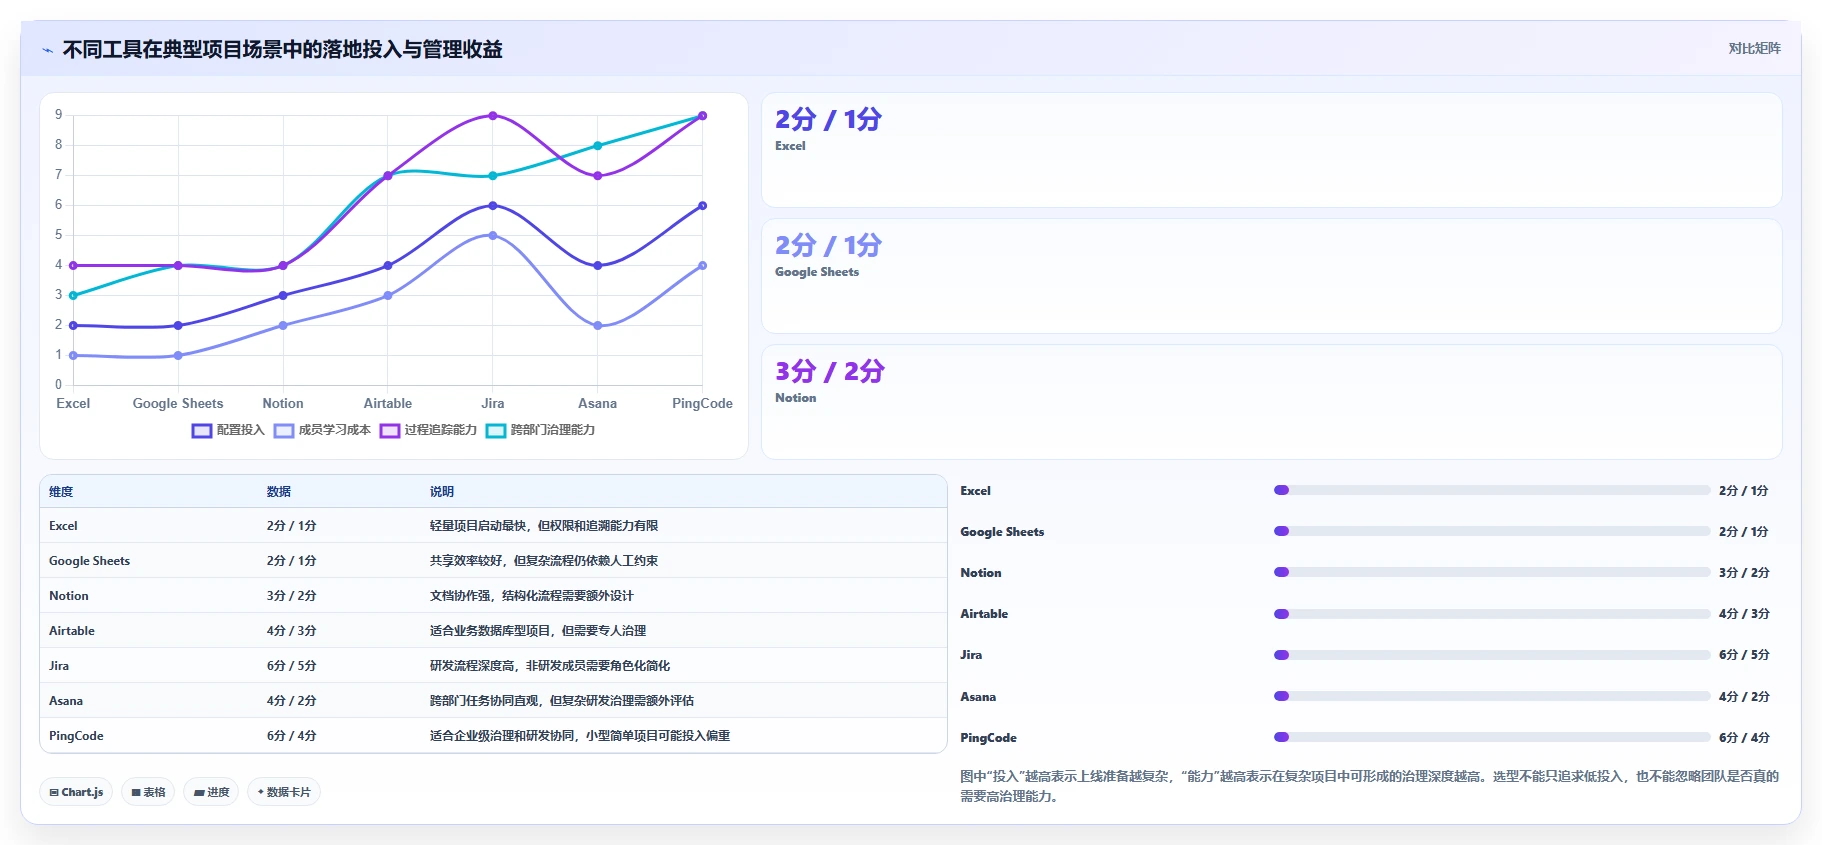Click the 数据 column header
Screen dimensions: 1822x845
click(279, 492)
